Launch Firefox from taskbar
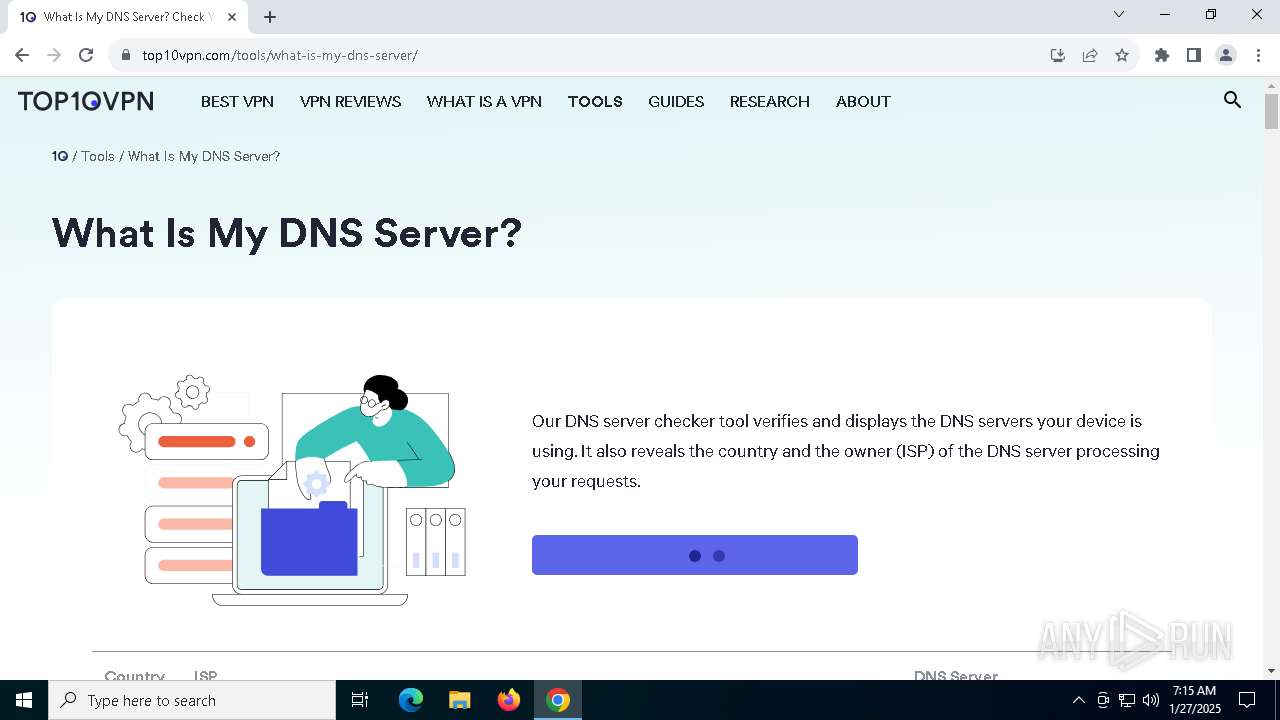Viewport: 1280px width, 720px height. [x=508, y=700]
